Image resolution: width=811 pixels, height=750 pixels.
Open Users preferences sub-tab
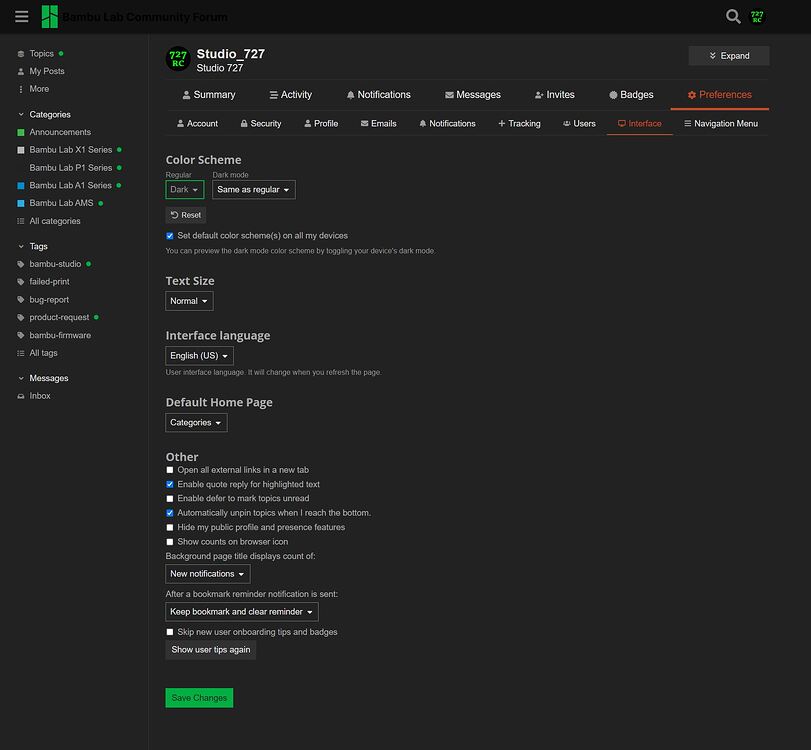pos(579,124)
